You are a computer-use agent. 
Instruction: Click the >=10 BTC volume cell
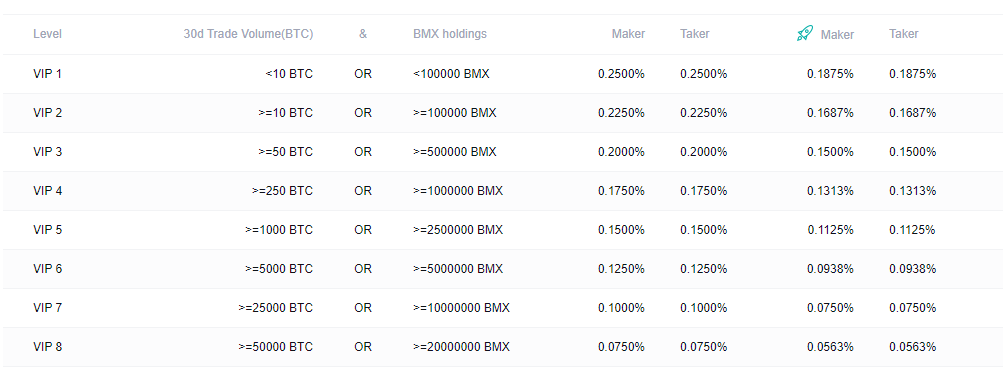click(286, 113)
